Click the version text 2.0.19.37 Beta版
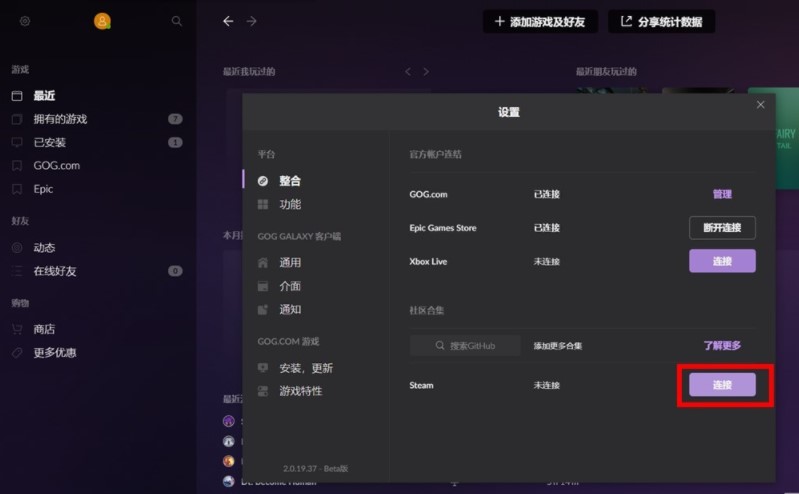This screenshot has height=494, width=799. point(315,469)
